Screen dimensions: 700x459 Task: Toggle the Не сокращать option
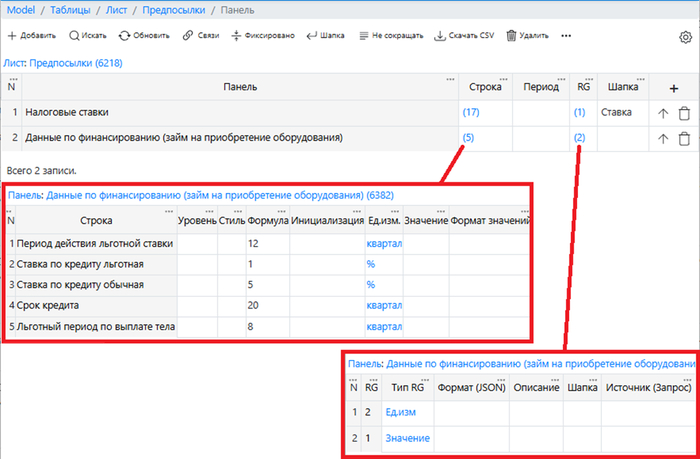[x=390, y=36]
